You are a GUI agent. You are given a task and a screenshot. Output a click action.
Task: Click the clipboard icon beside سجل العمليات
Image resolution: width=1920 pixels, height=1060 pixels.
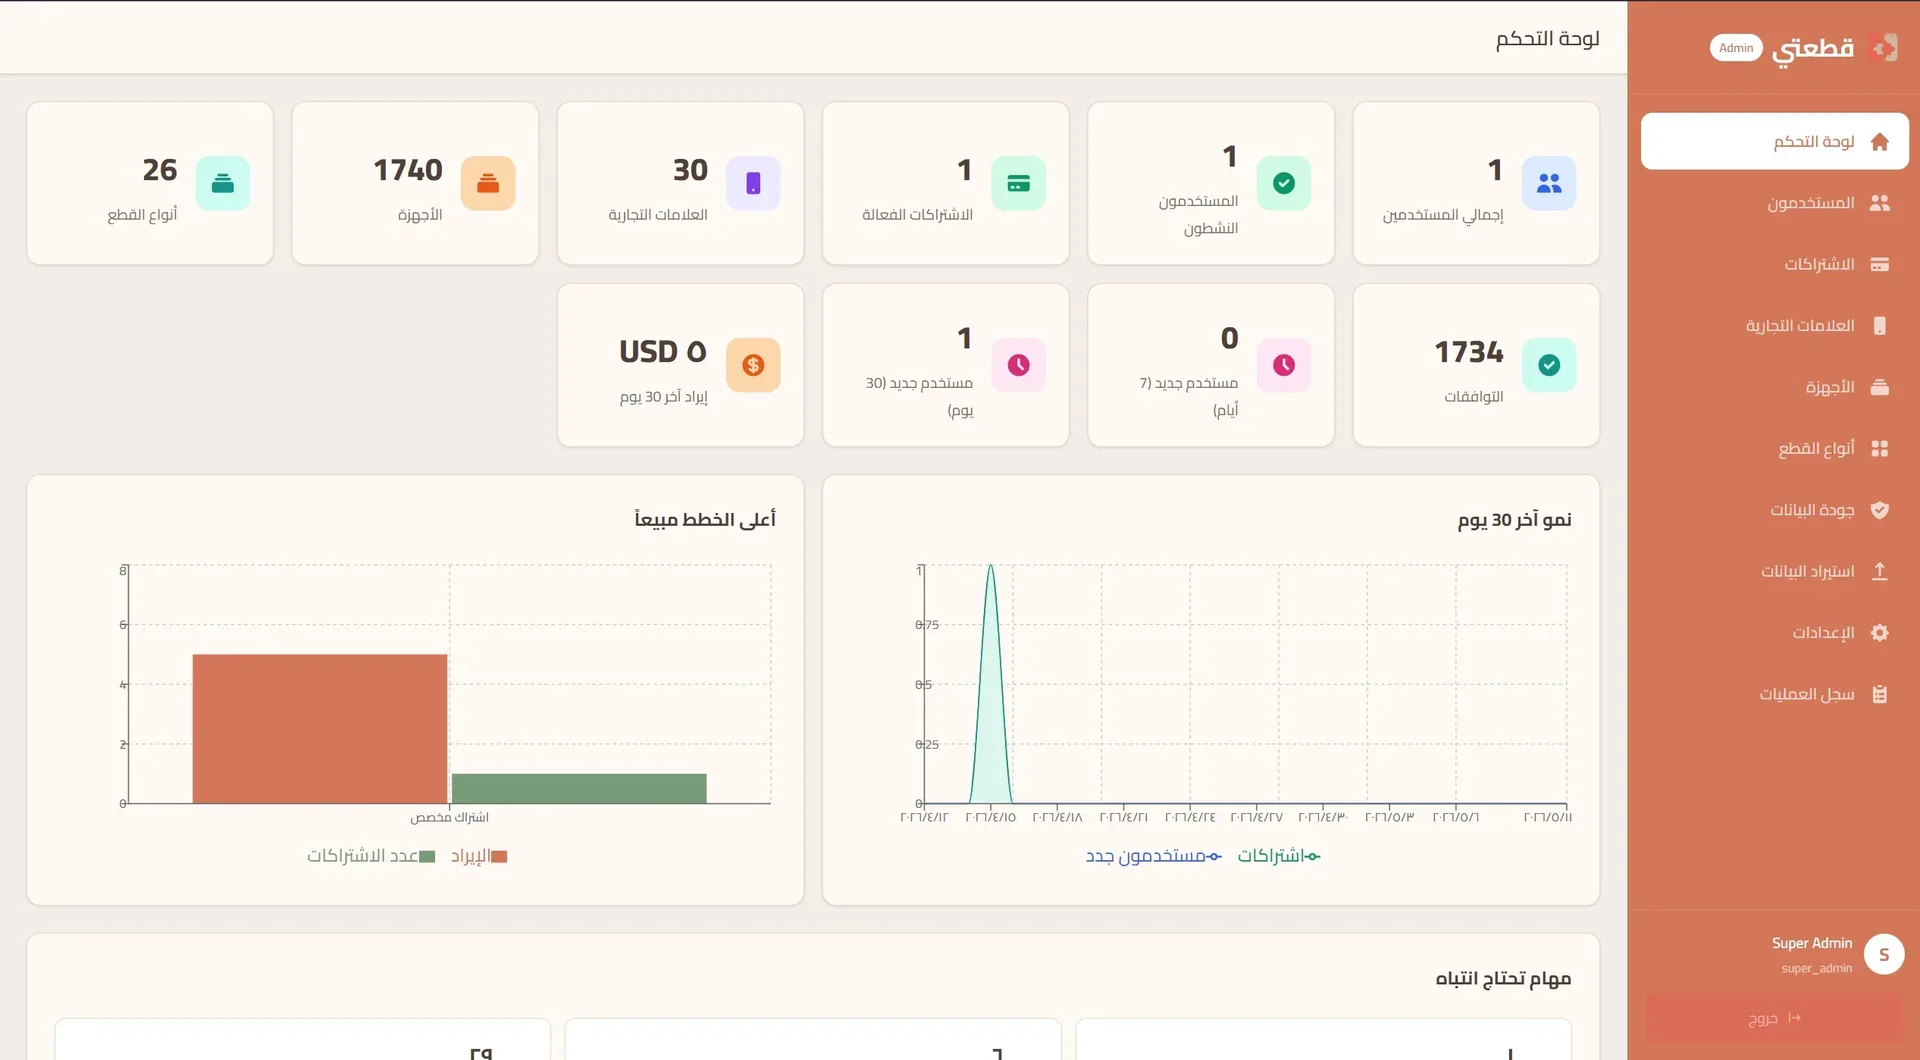tap(1880, 694)
